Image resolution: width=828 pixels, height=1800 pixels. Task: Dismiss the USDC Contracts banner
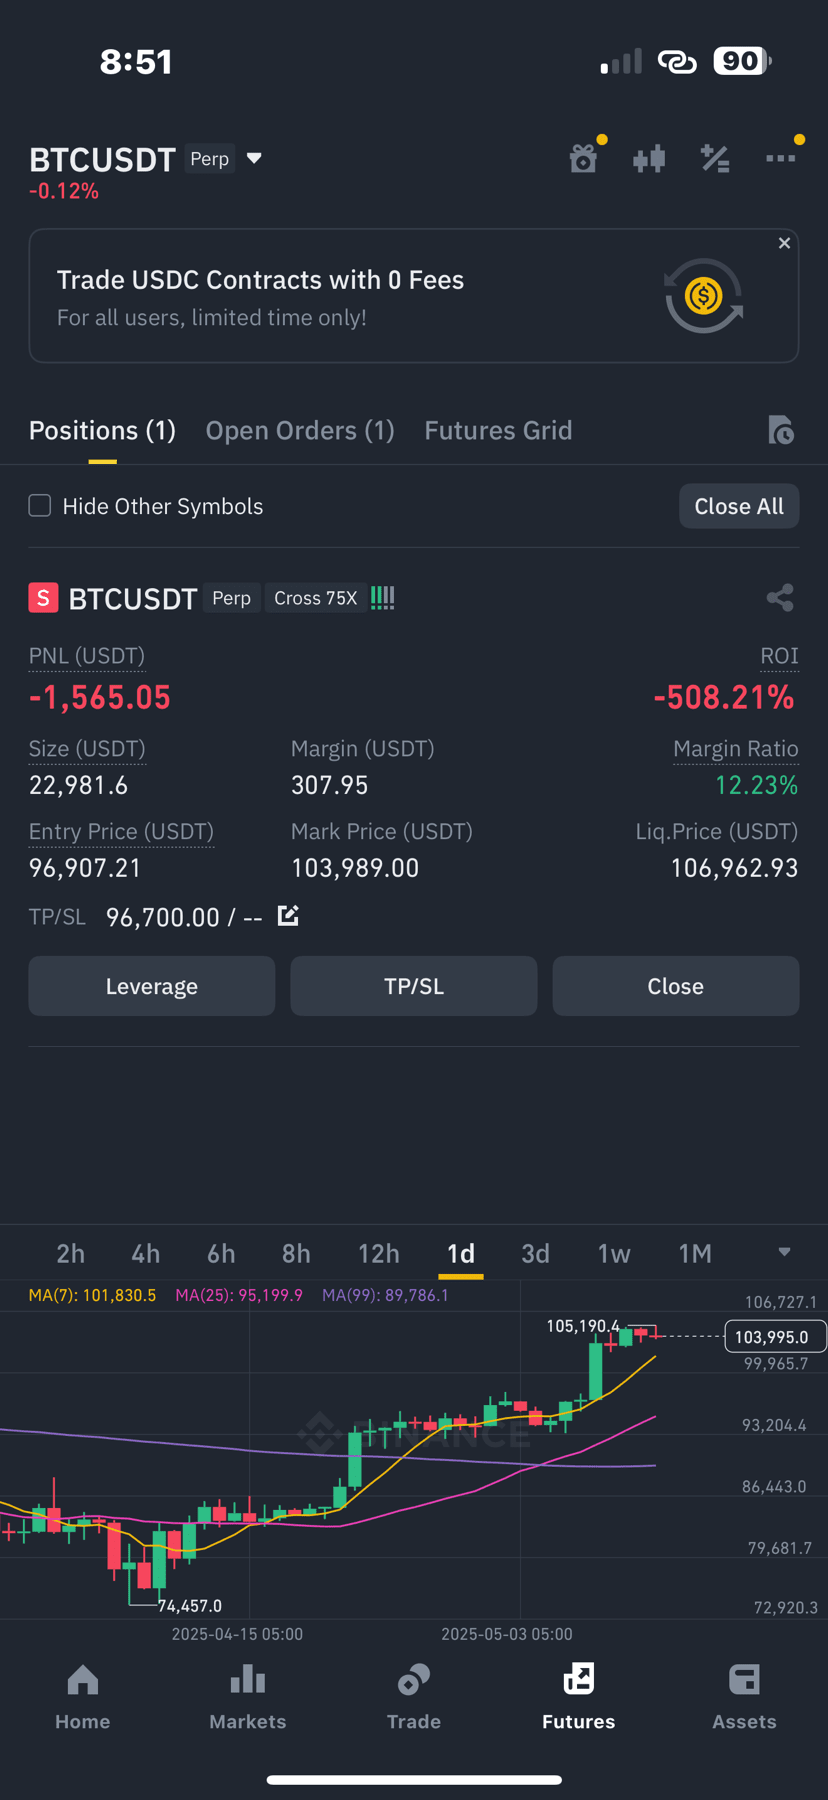pyautogui.click(x=784, y=243)
